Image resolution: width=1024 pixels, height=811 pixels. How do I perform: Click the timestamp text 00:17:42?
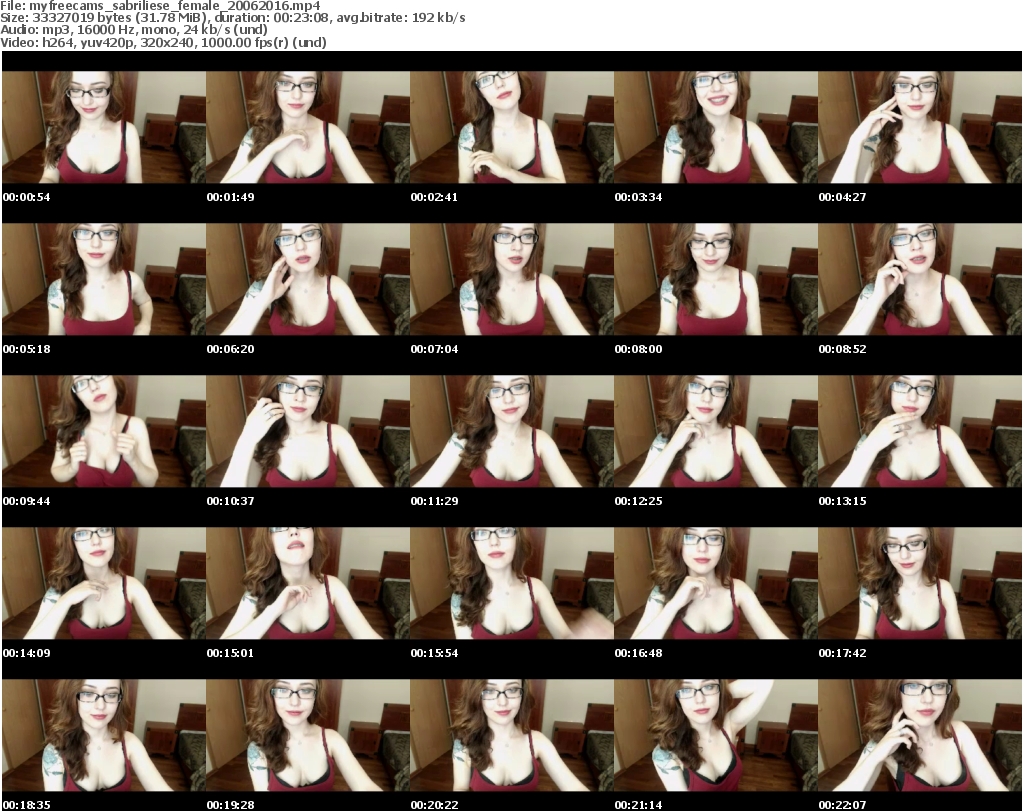point(842,653)
